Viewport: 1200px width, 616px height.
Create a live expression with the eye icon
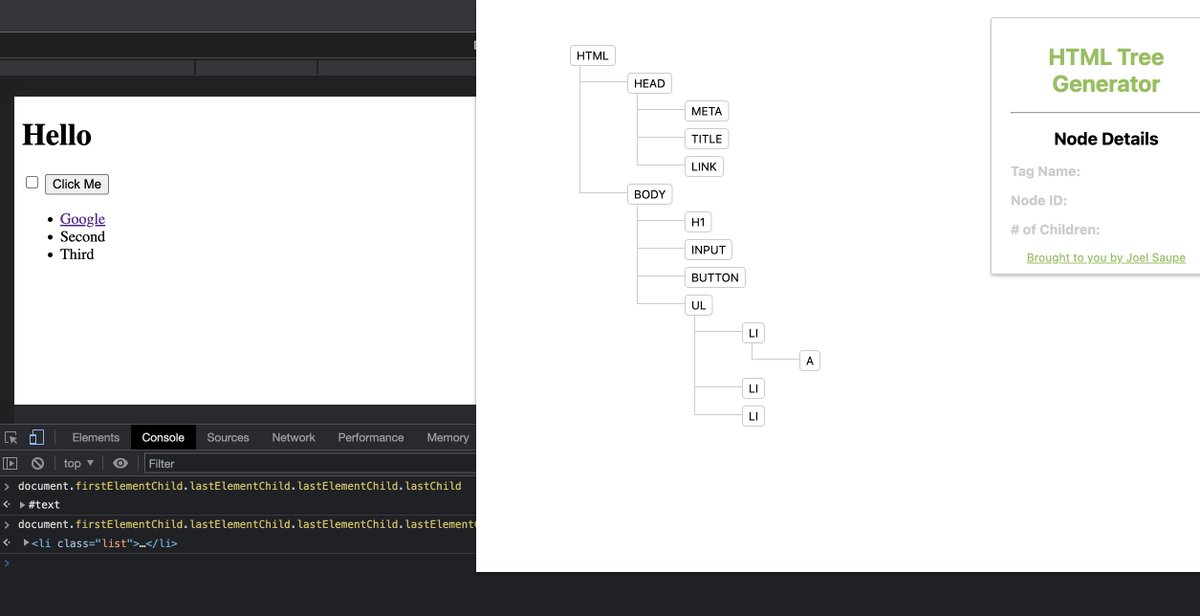(120, 463)
